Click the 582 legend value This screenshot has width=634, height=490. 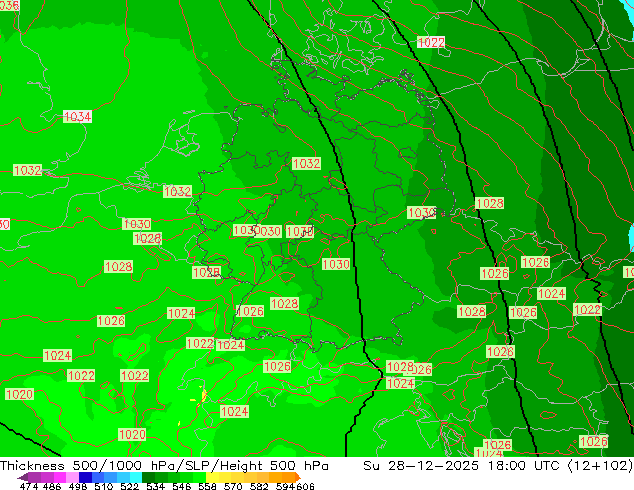(259, 486)
